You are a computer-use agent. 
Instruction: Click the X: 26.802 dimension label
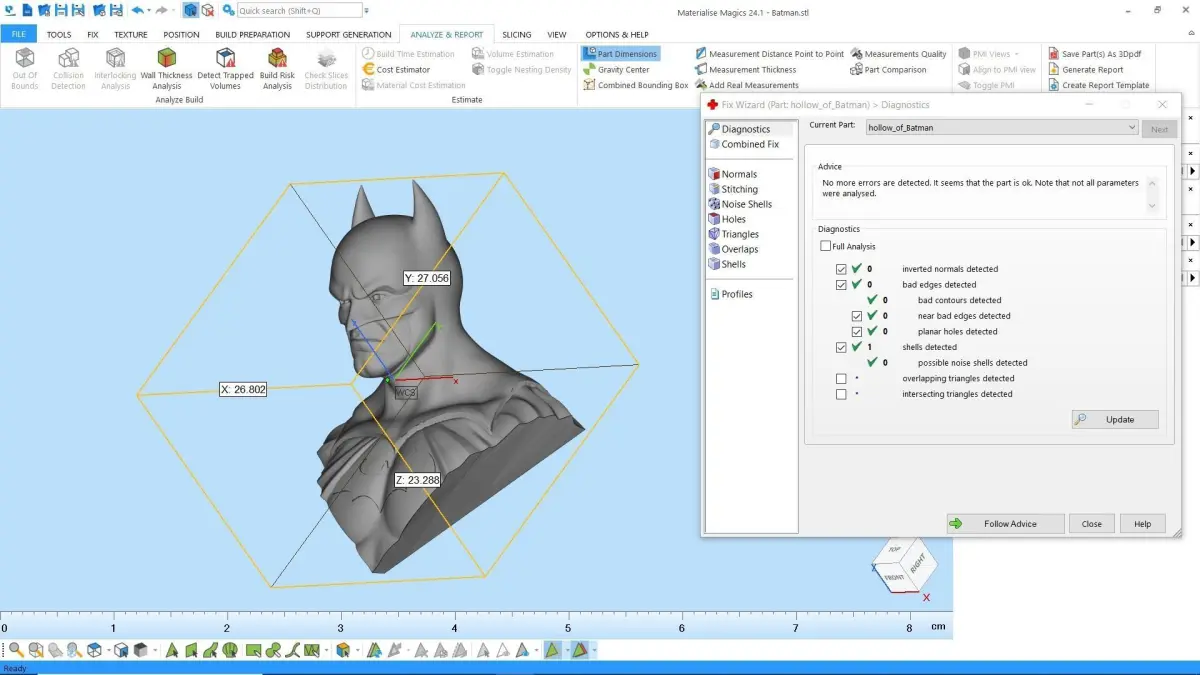pos(243,389)
